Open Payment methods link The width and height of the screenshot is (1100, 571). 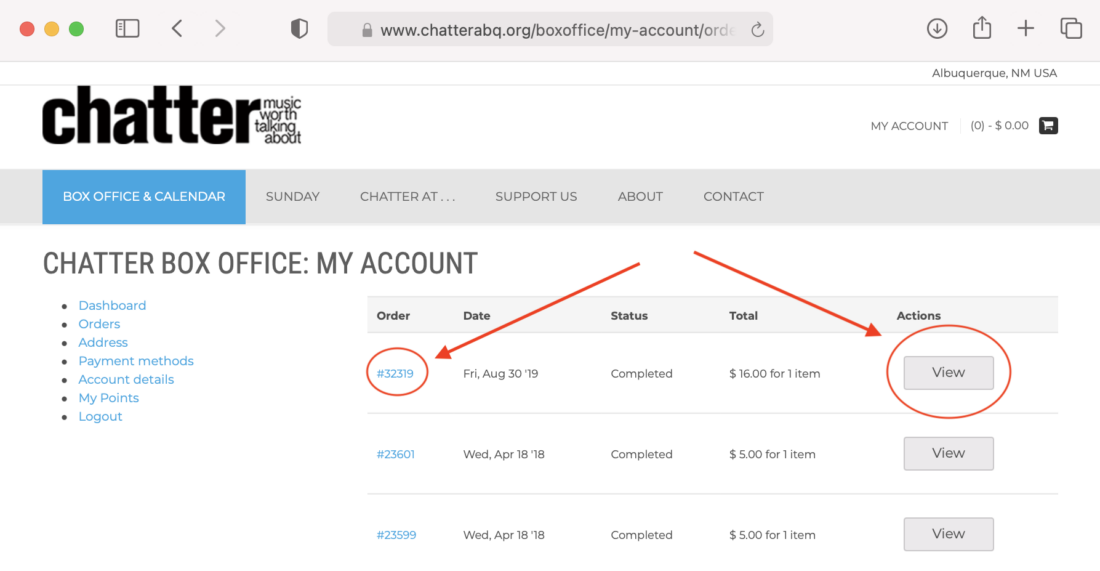(136, 361)
